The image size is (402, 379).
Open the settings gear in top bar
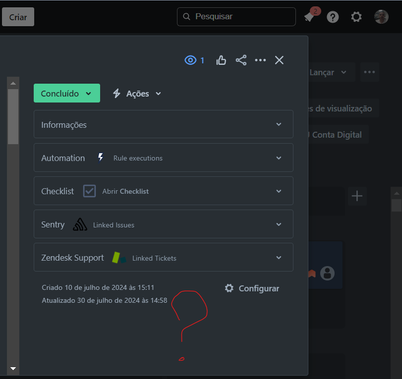point(356,17)
